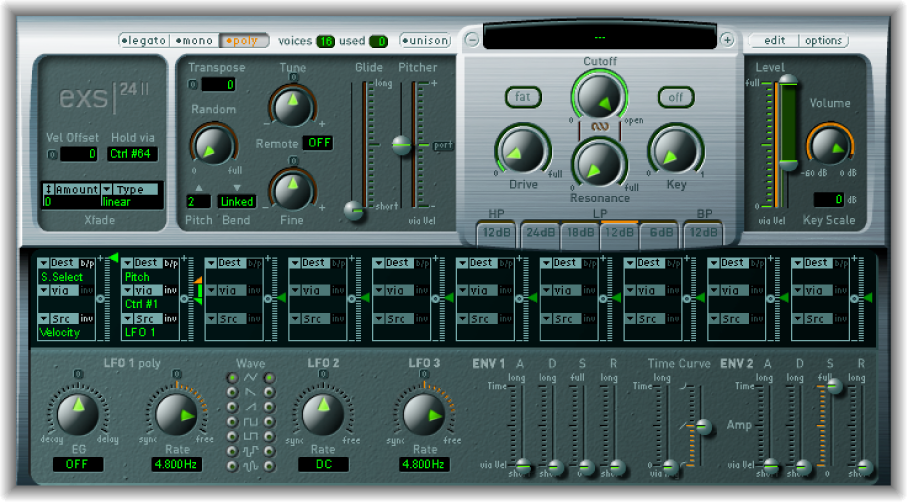Switch to mono mode
908x502 pixels.
pos(195,41)
